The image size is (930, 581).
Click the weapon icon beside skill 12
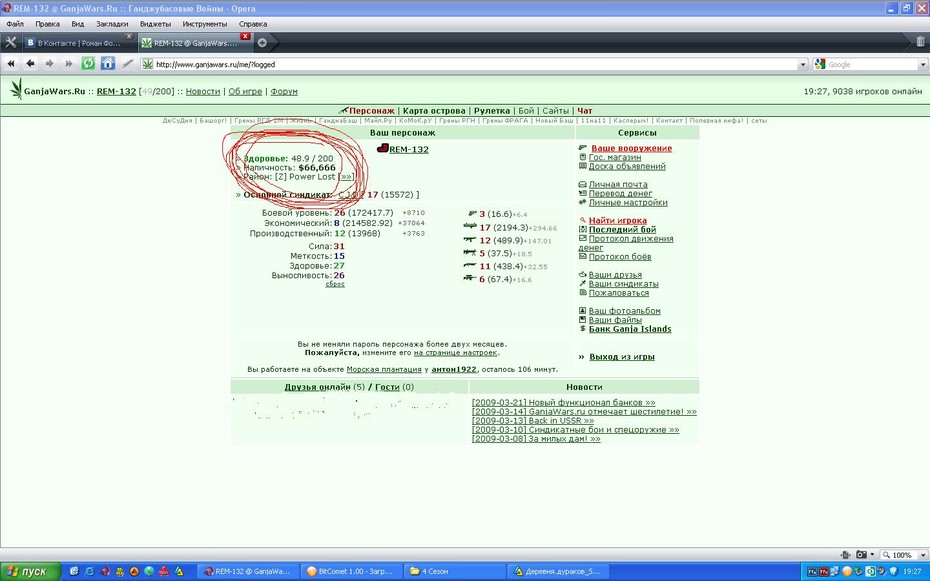pyautogui.click(x=470, y=240)
